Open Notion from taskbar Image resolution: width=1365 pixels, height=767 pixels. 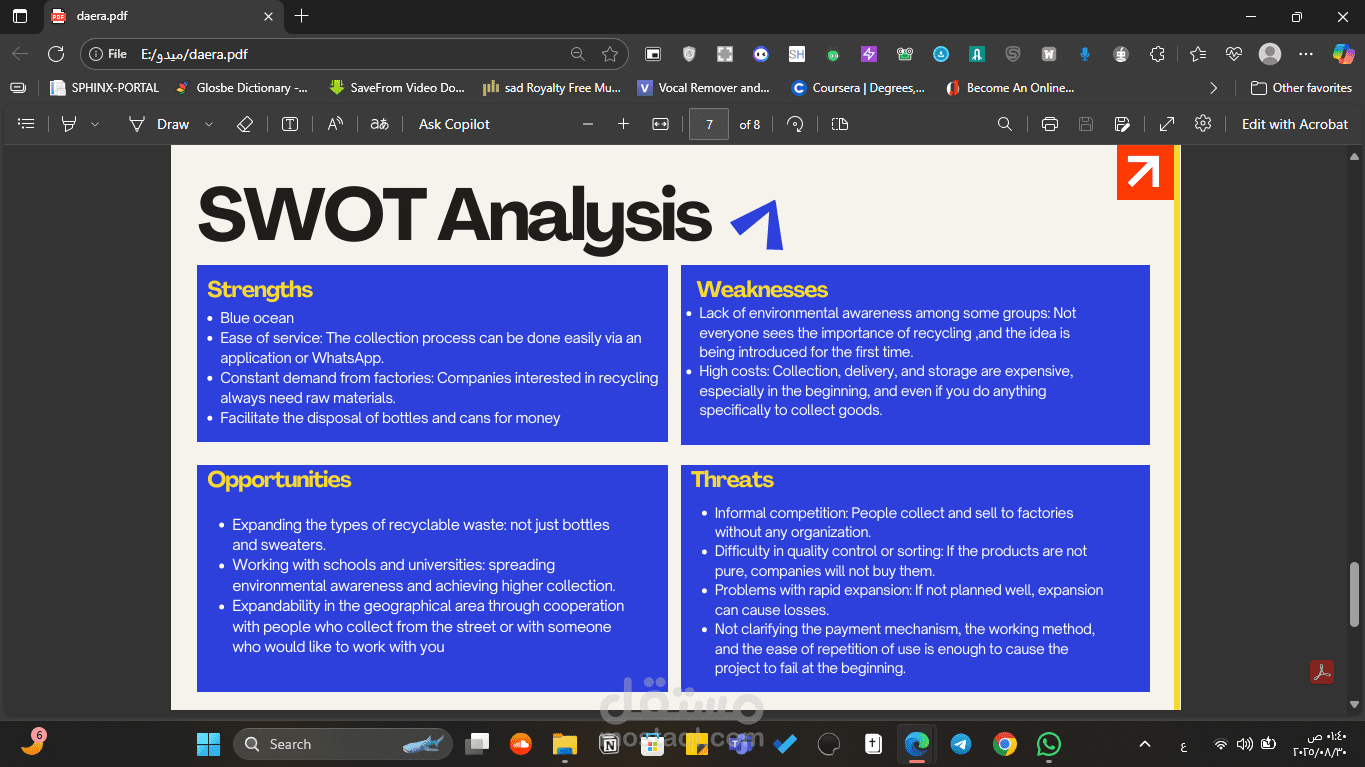click(x=609, y=744)
